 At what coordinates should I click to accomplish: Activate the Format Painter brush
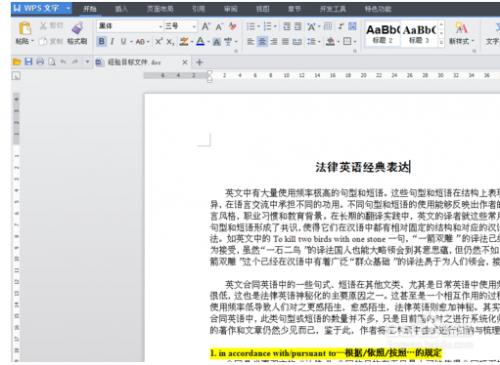click(77, 28)
